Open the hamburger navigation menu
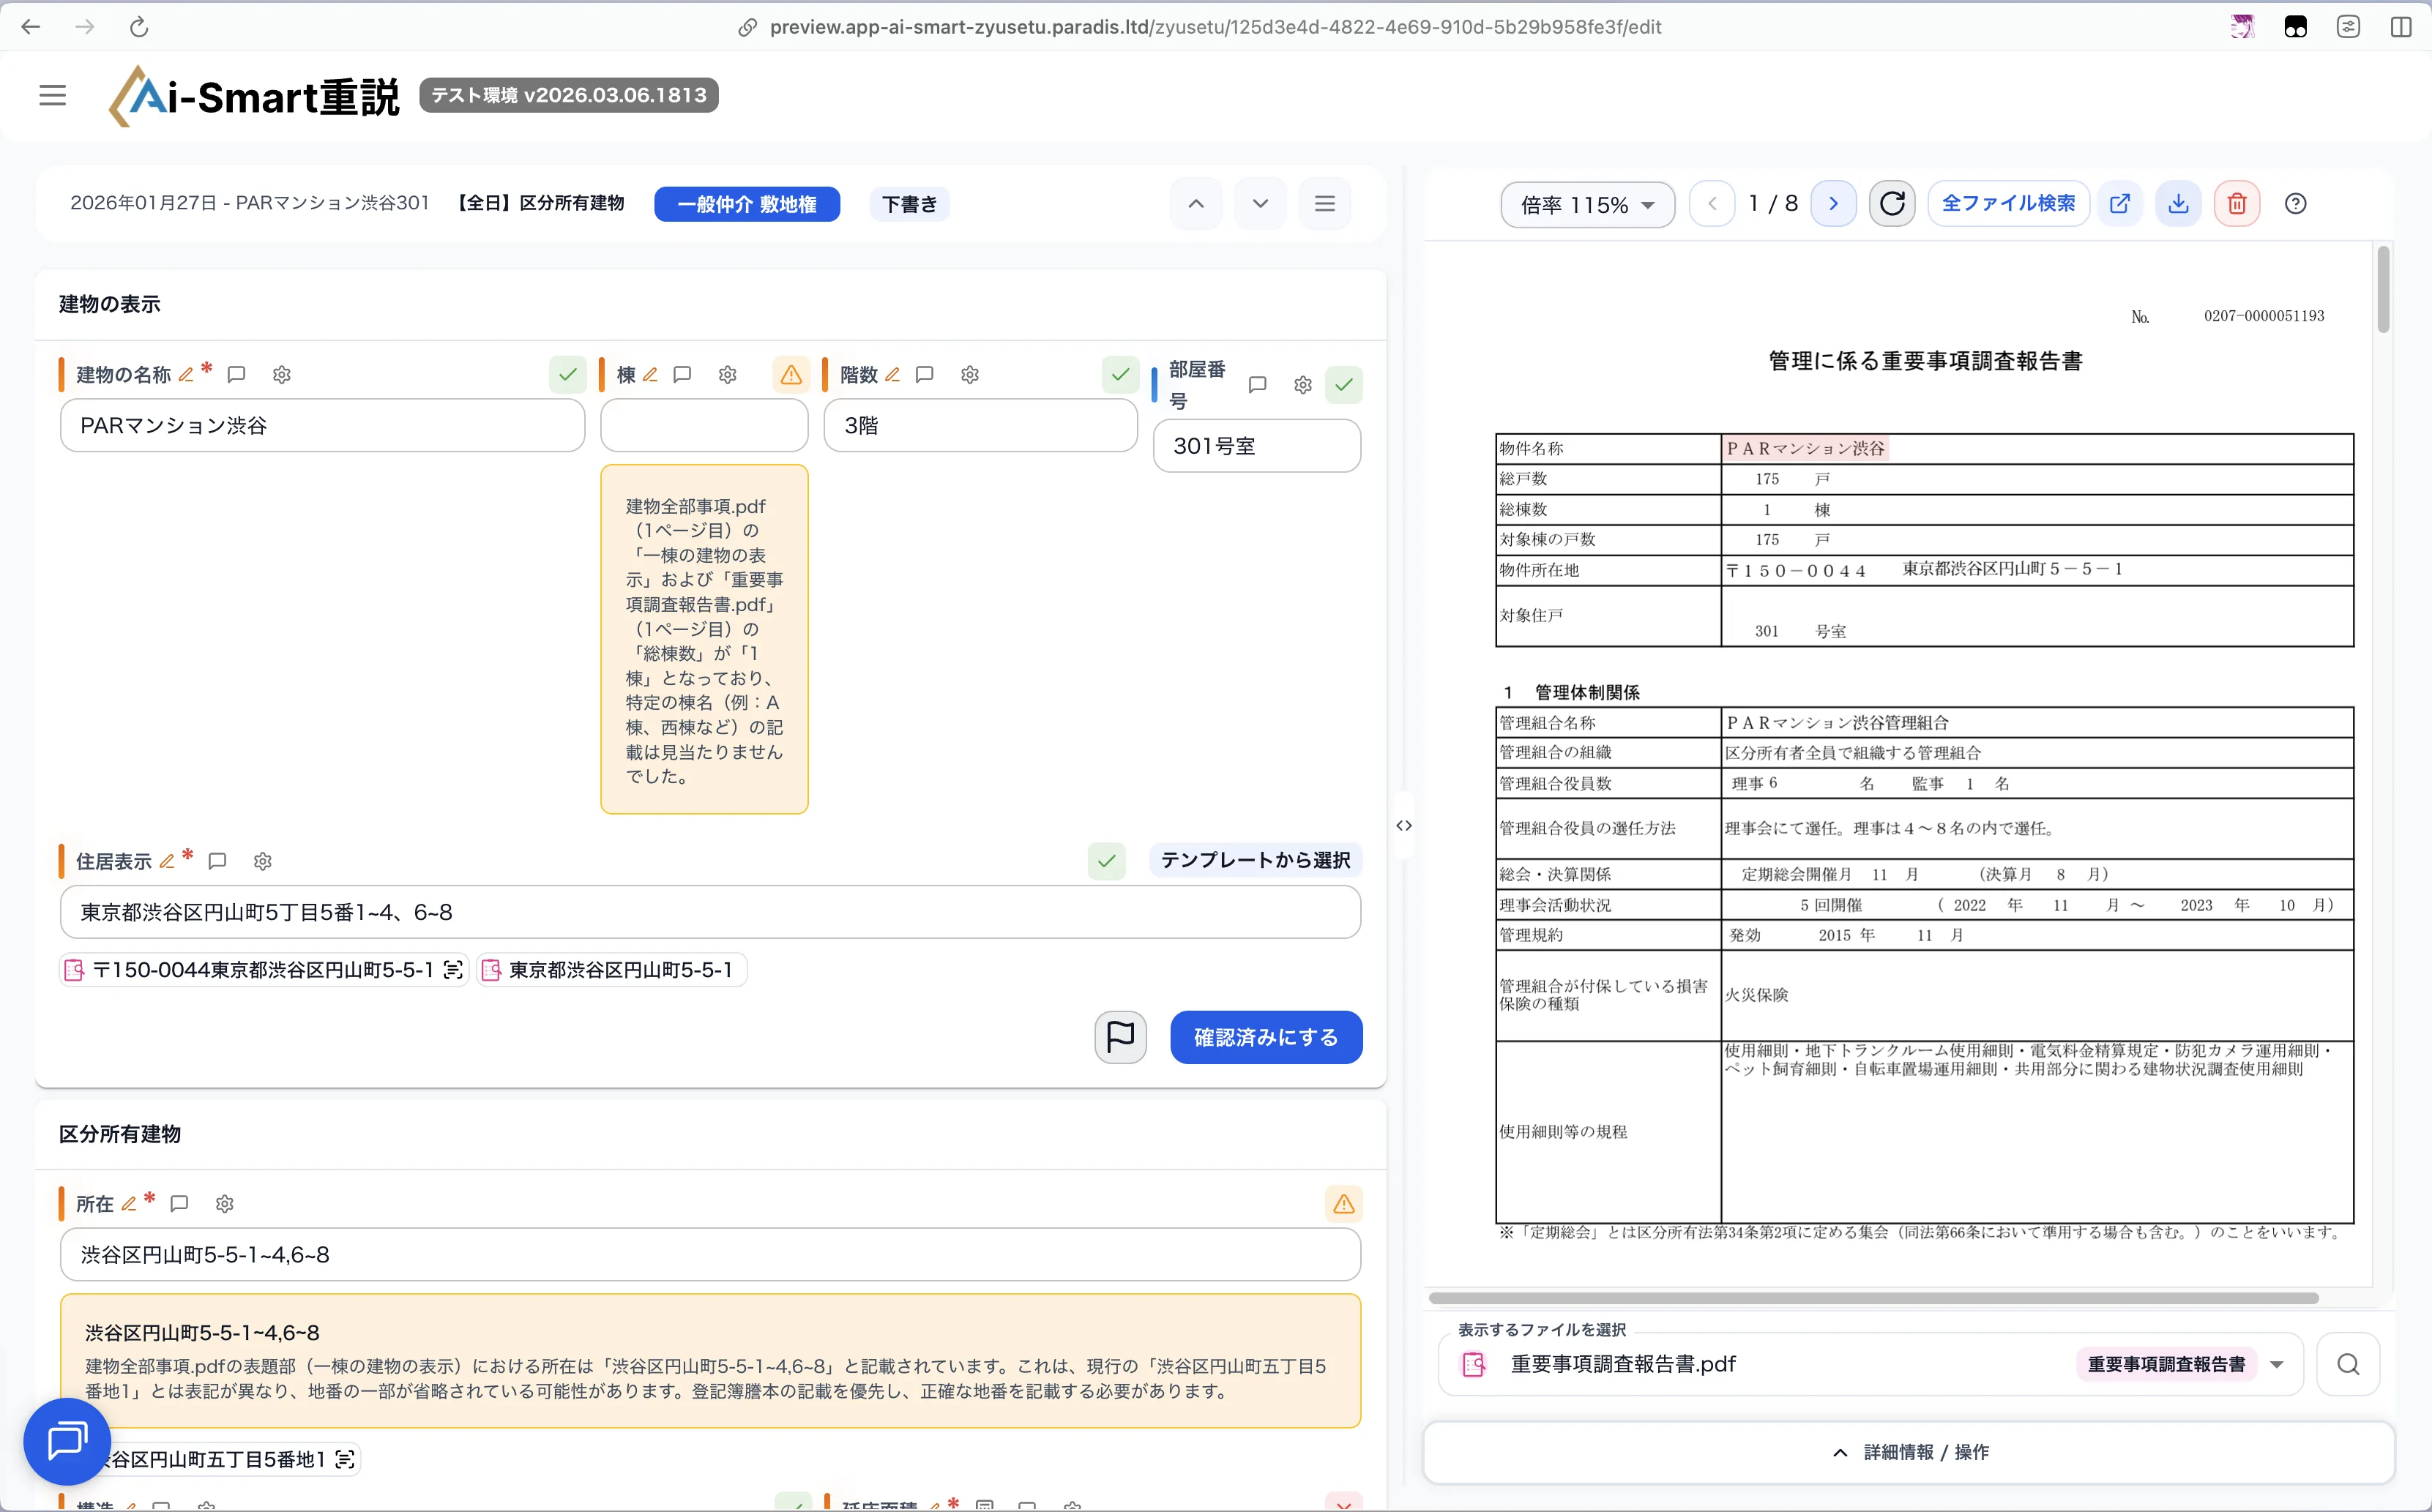This screenshot has width=2432, height=1512. pos(52,95)
